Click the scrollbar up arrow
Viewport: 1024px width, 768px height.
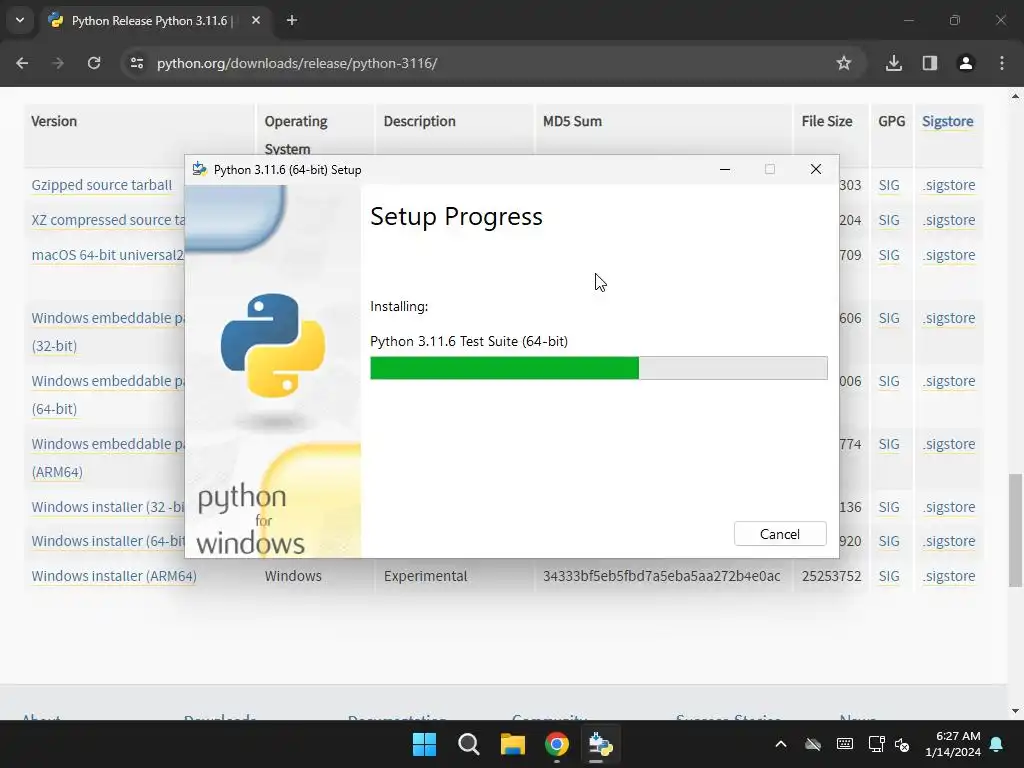click(x=1015, y=96)
